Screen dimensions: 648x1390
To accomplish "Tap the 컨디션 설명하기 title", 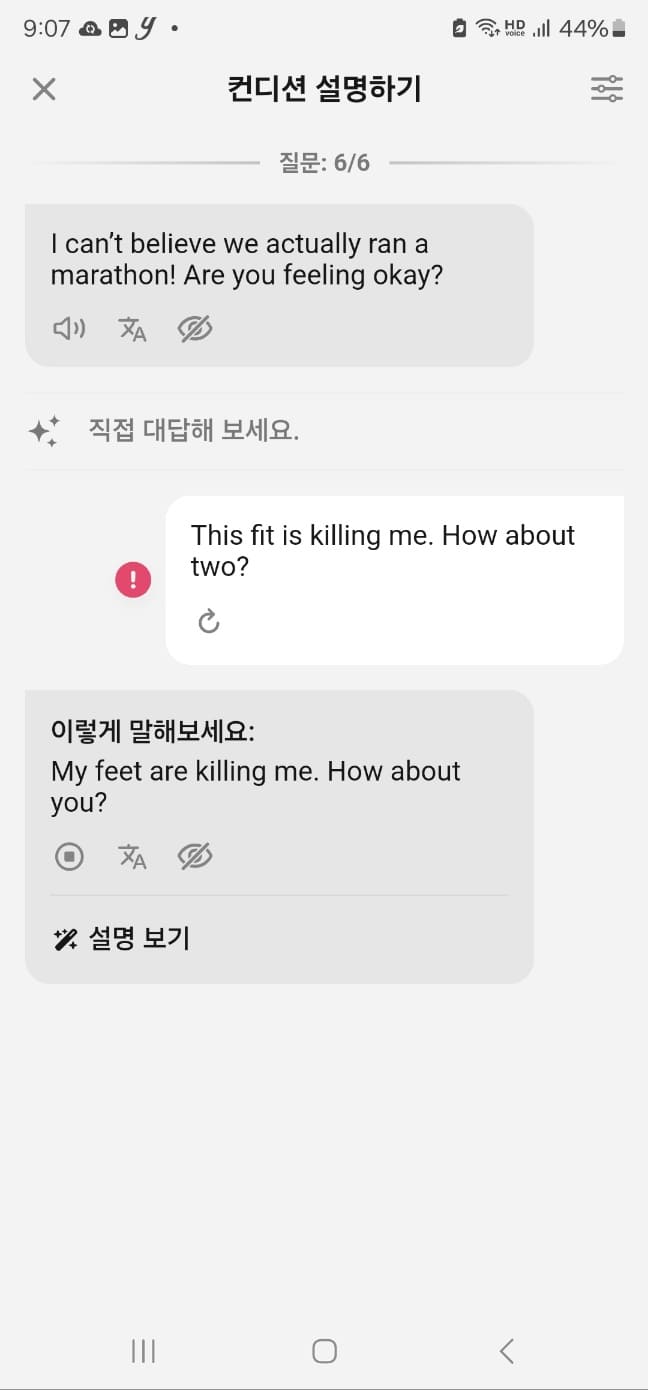I will click(324, 89).
